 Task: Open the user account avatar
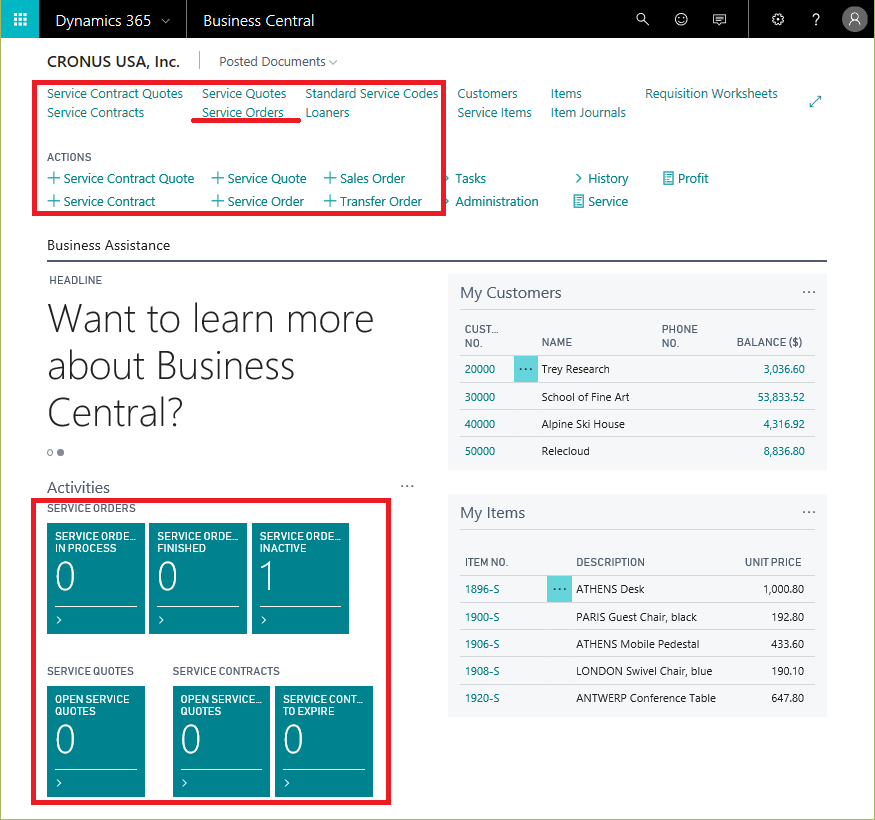click(x=854, y=20)
